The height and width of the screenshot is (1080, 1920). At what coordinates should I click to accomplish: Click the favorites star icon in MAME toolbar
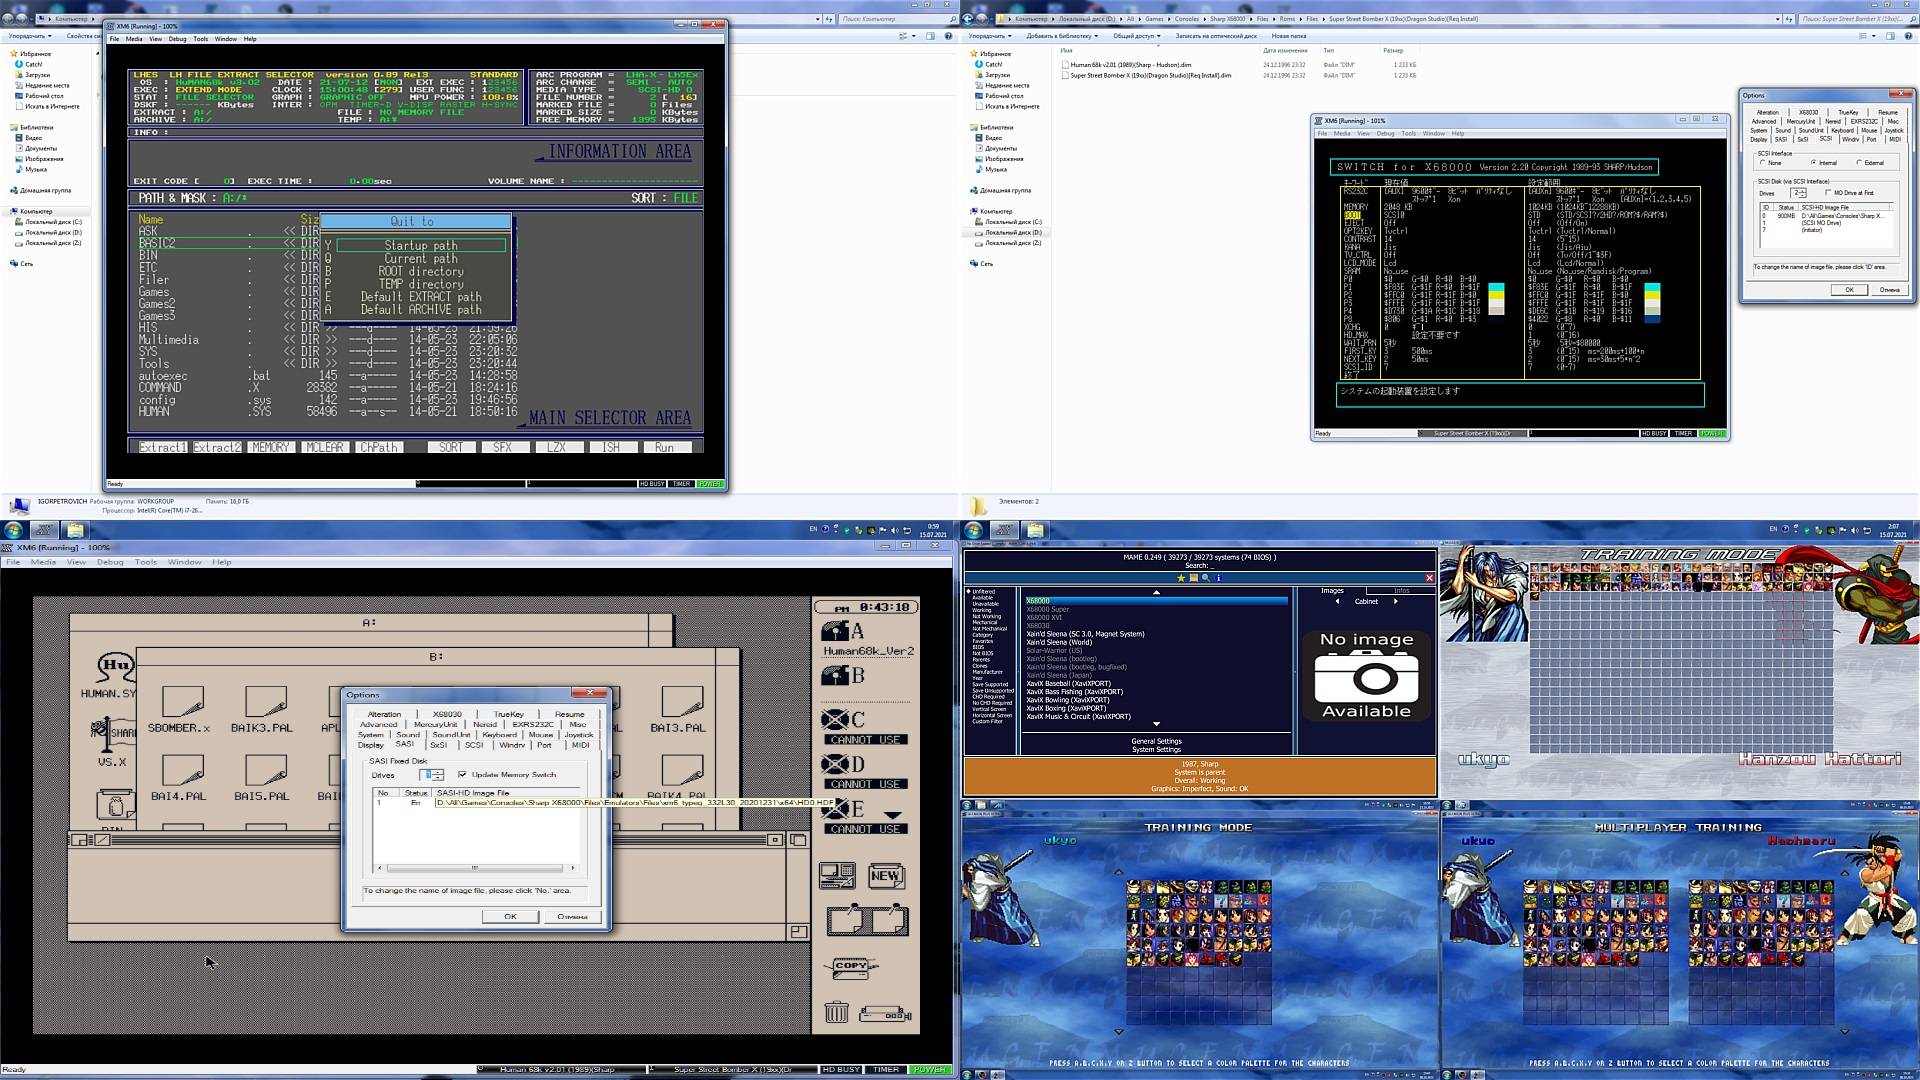click(1181, 578)
